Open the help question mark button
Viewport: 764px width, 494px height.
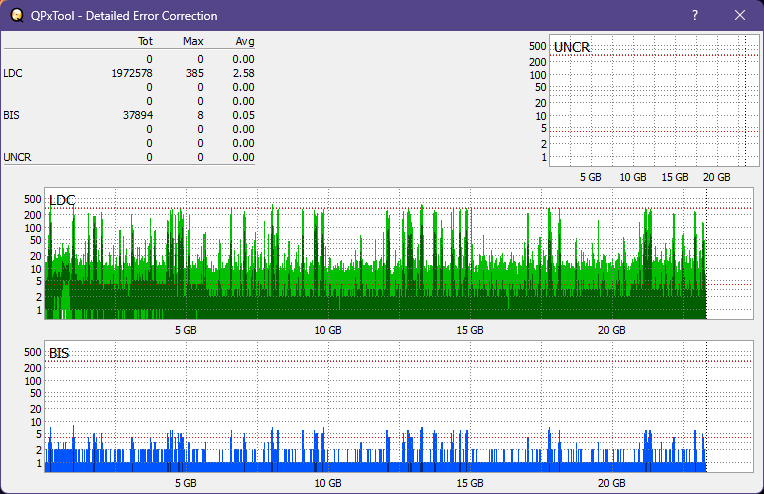pyautogui.click(x=695, y=15)
